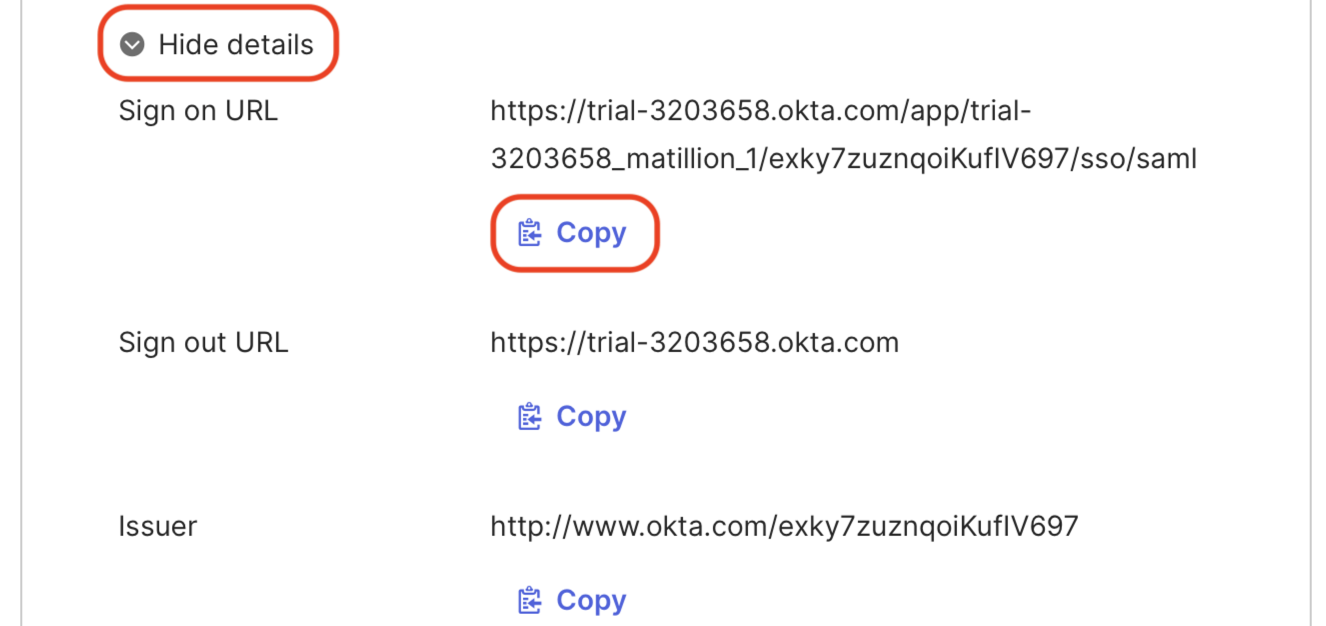Copy the Sign out URL
This screenshot has height=626, width=1326.
tap(591, 416)
